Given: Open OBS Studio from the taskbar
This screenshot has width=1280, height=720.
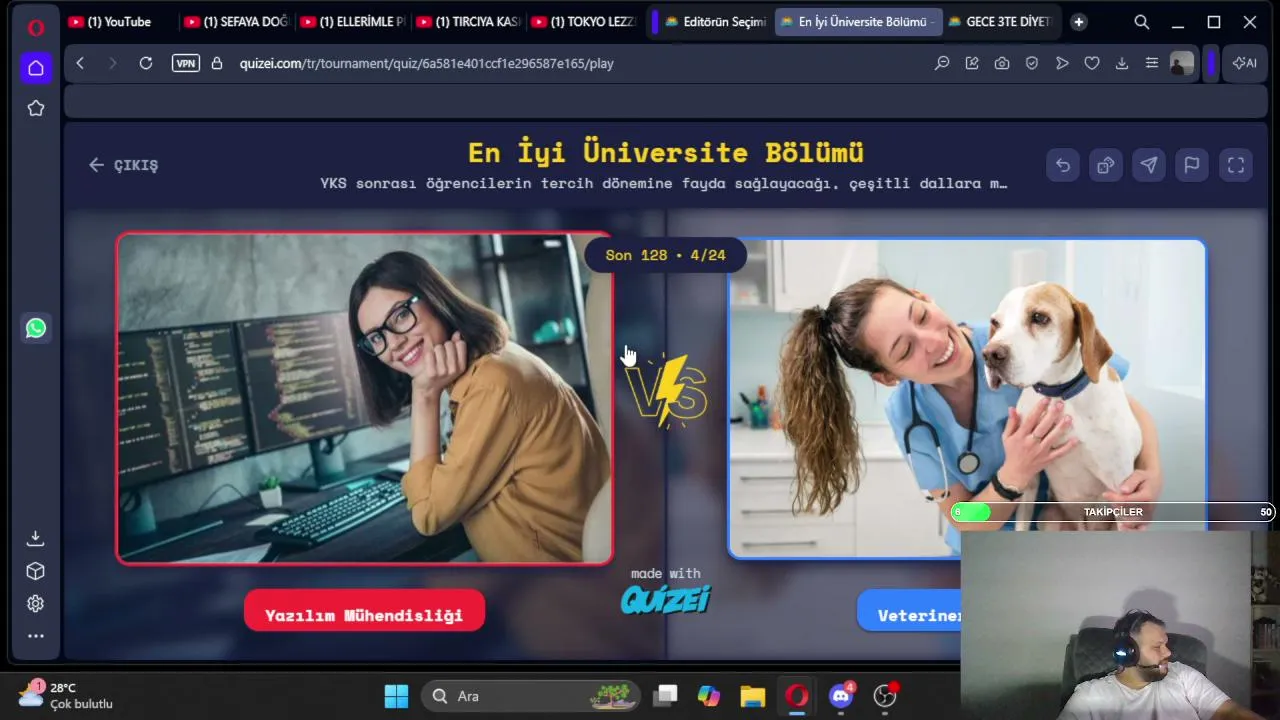Looking at the screenshot, I should pyautogui.click(x=885, y=696).
